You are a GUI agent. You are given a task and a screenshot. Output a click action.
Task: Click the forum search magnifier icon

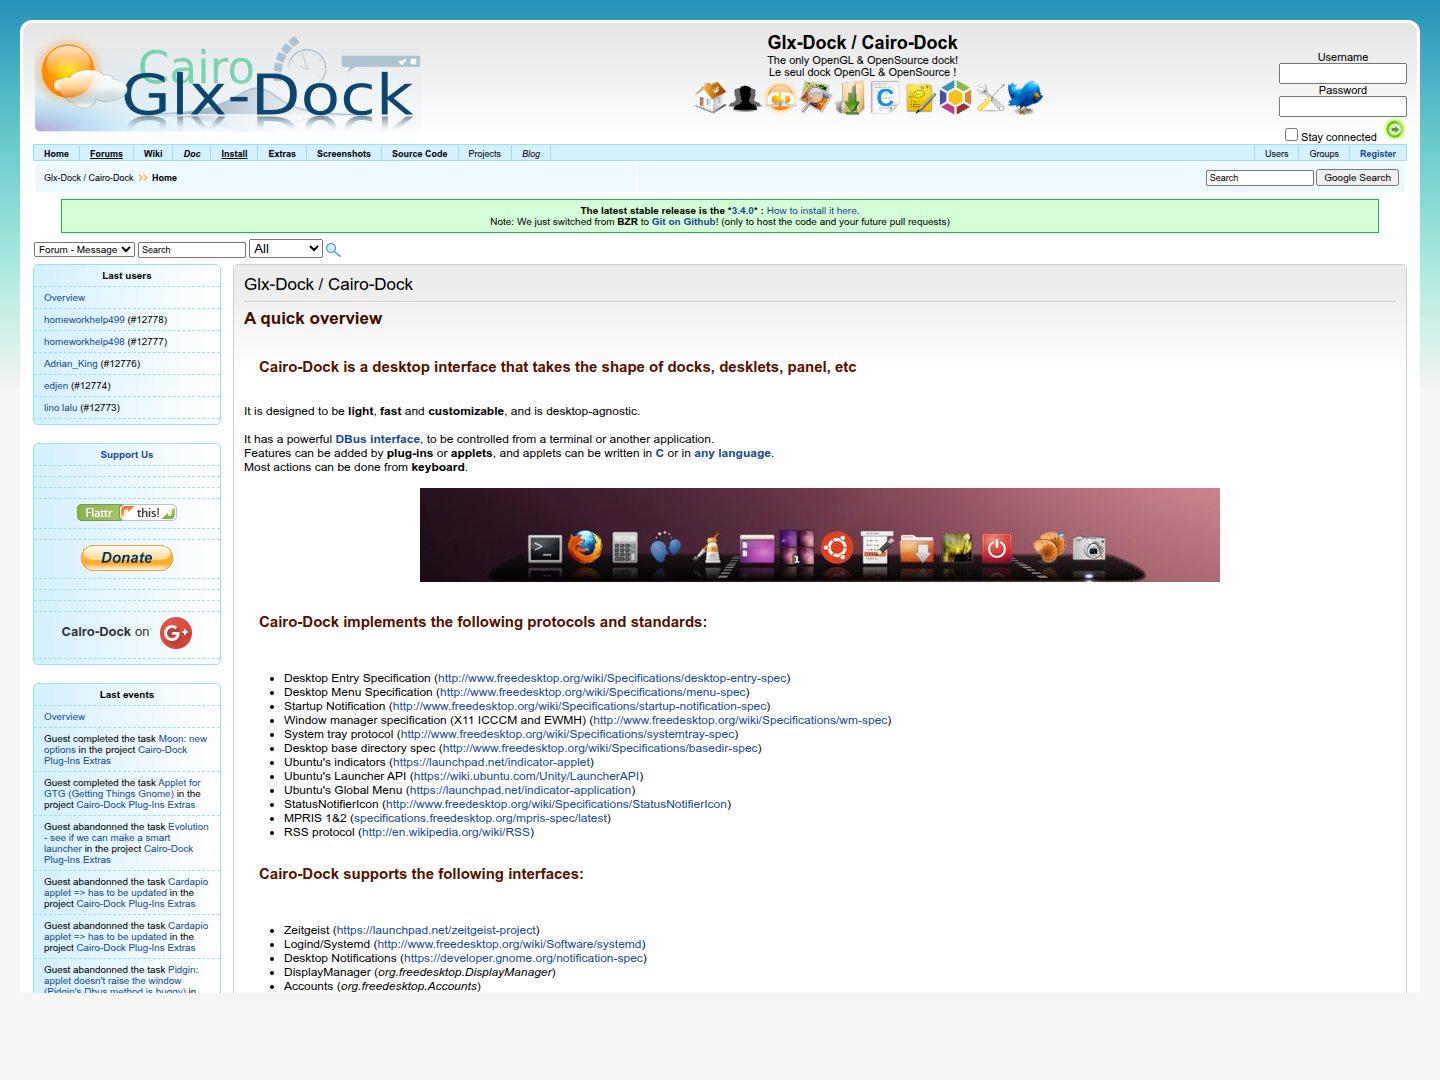click(x=333, y=250)
